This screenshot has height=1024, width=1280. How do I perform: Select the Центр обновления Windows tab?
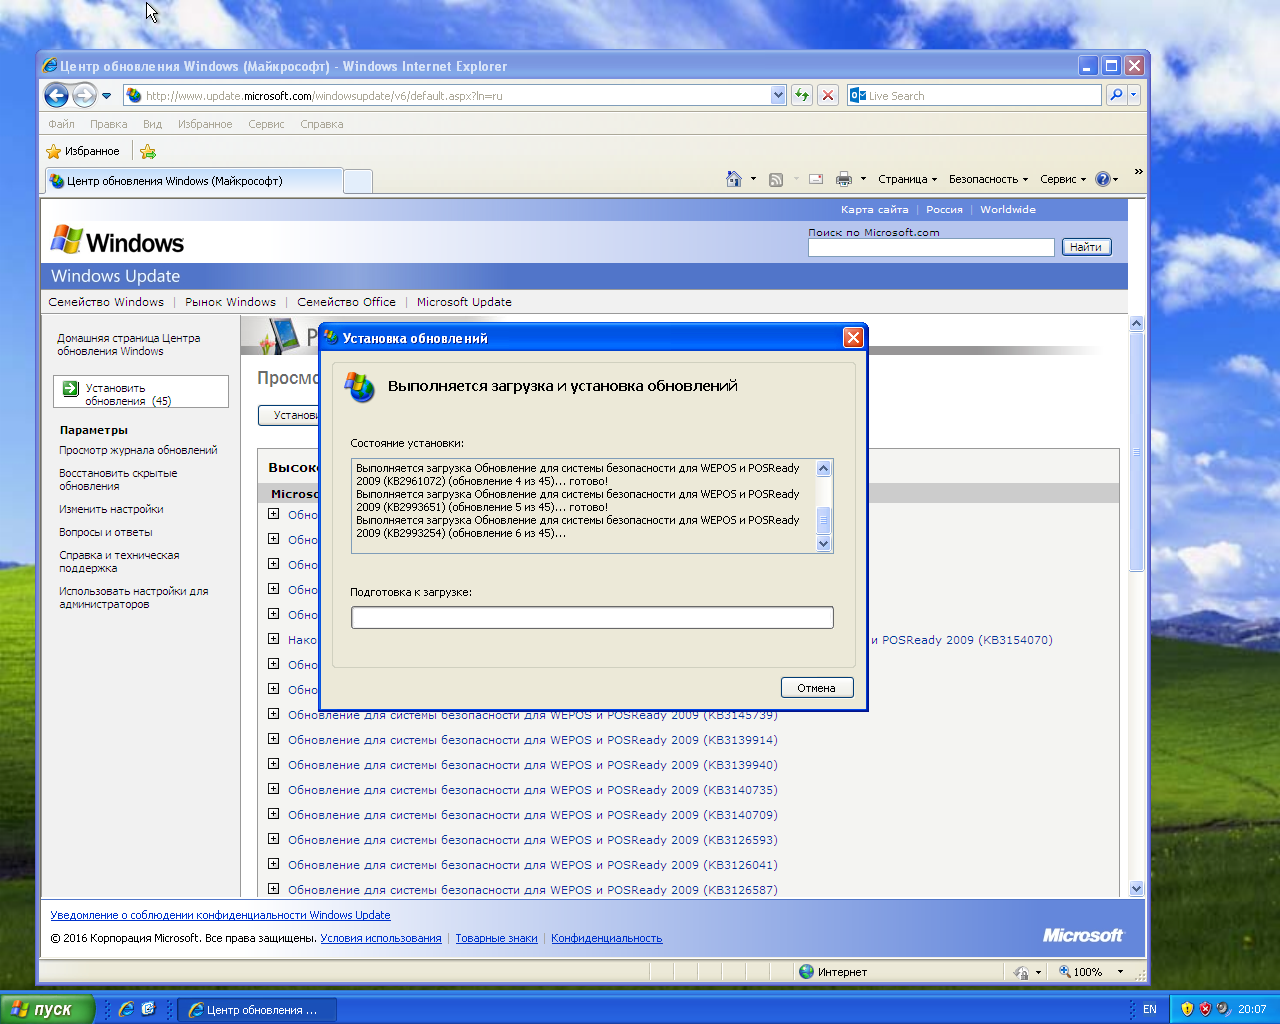tap(194, 181)
